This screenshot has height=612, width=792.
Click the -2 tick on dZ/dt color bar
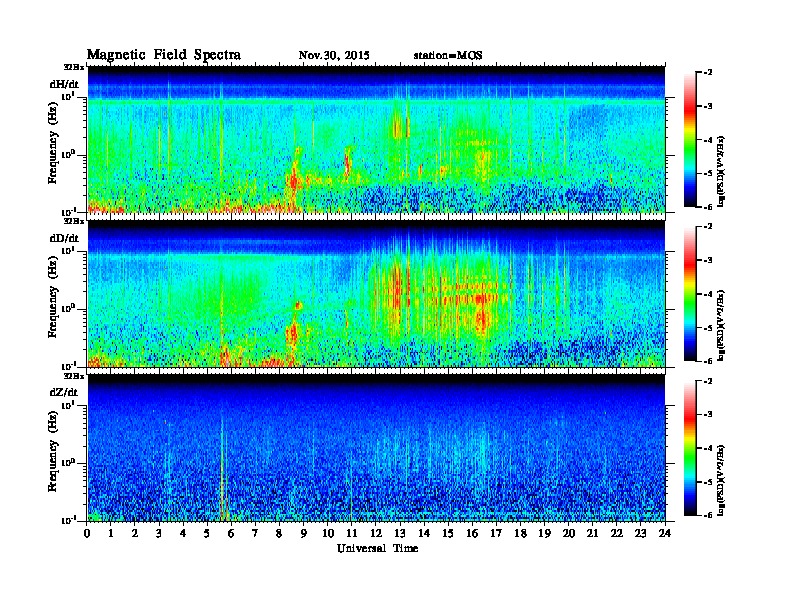click(708, 381)
